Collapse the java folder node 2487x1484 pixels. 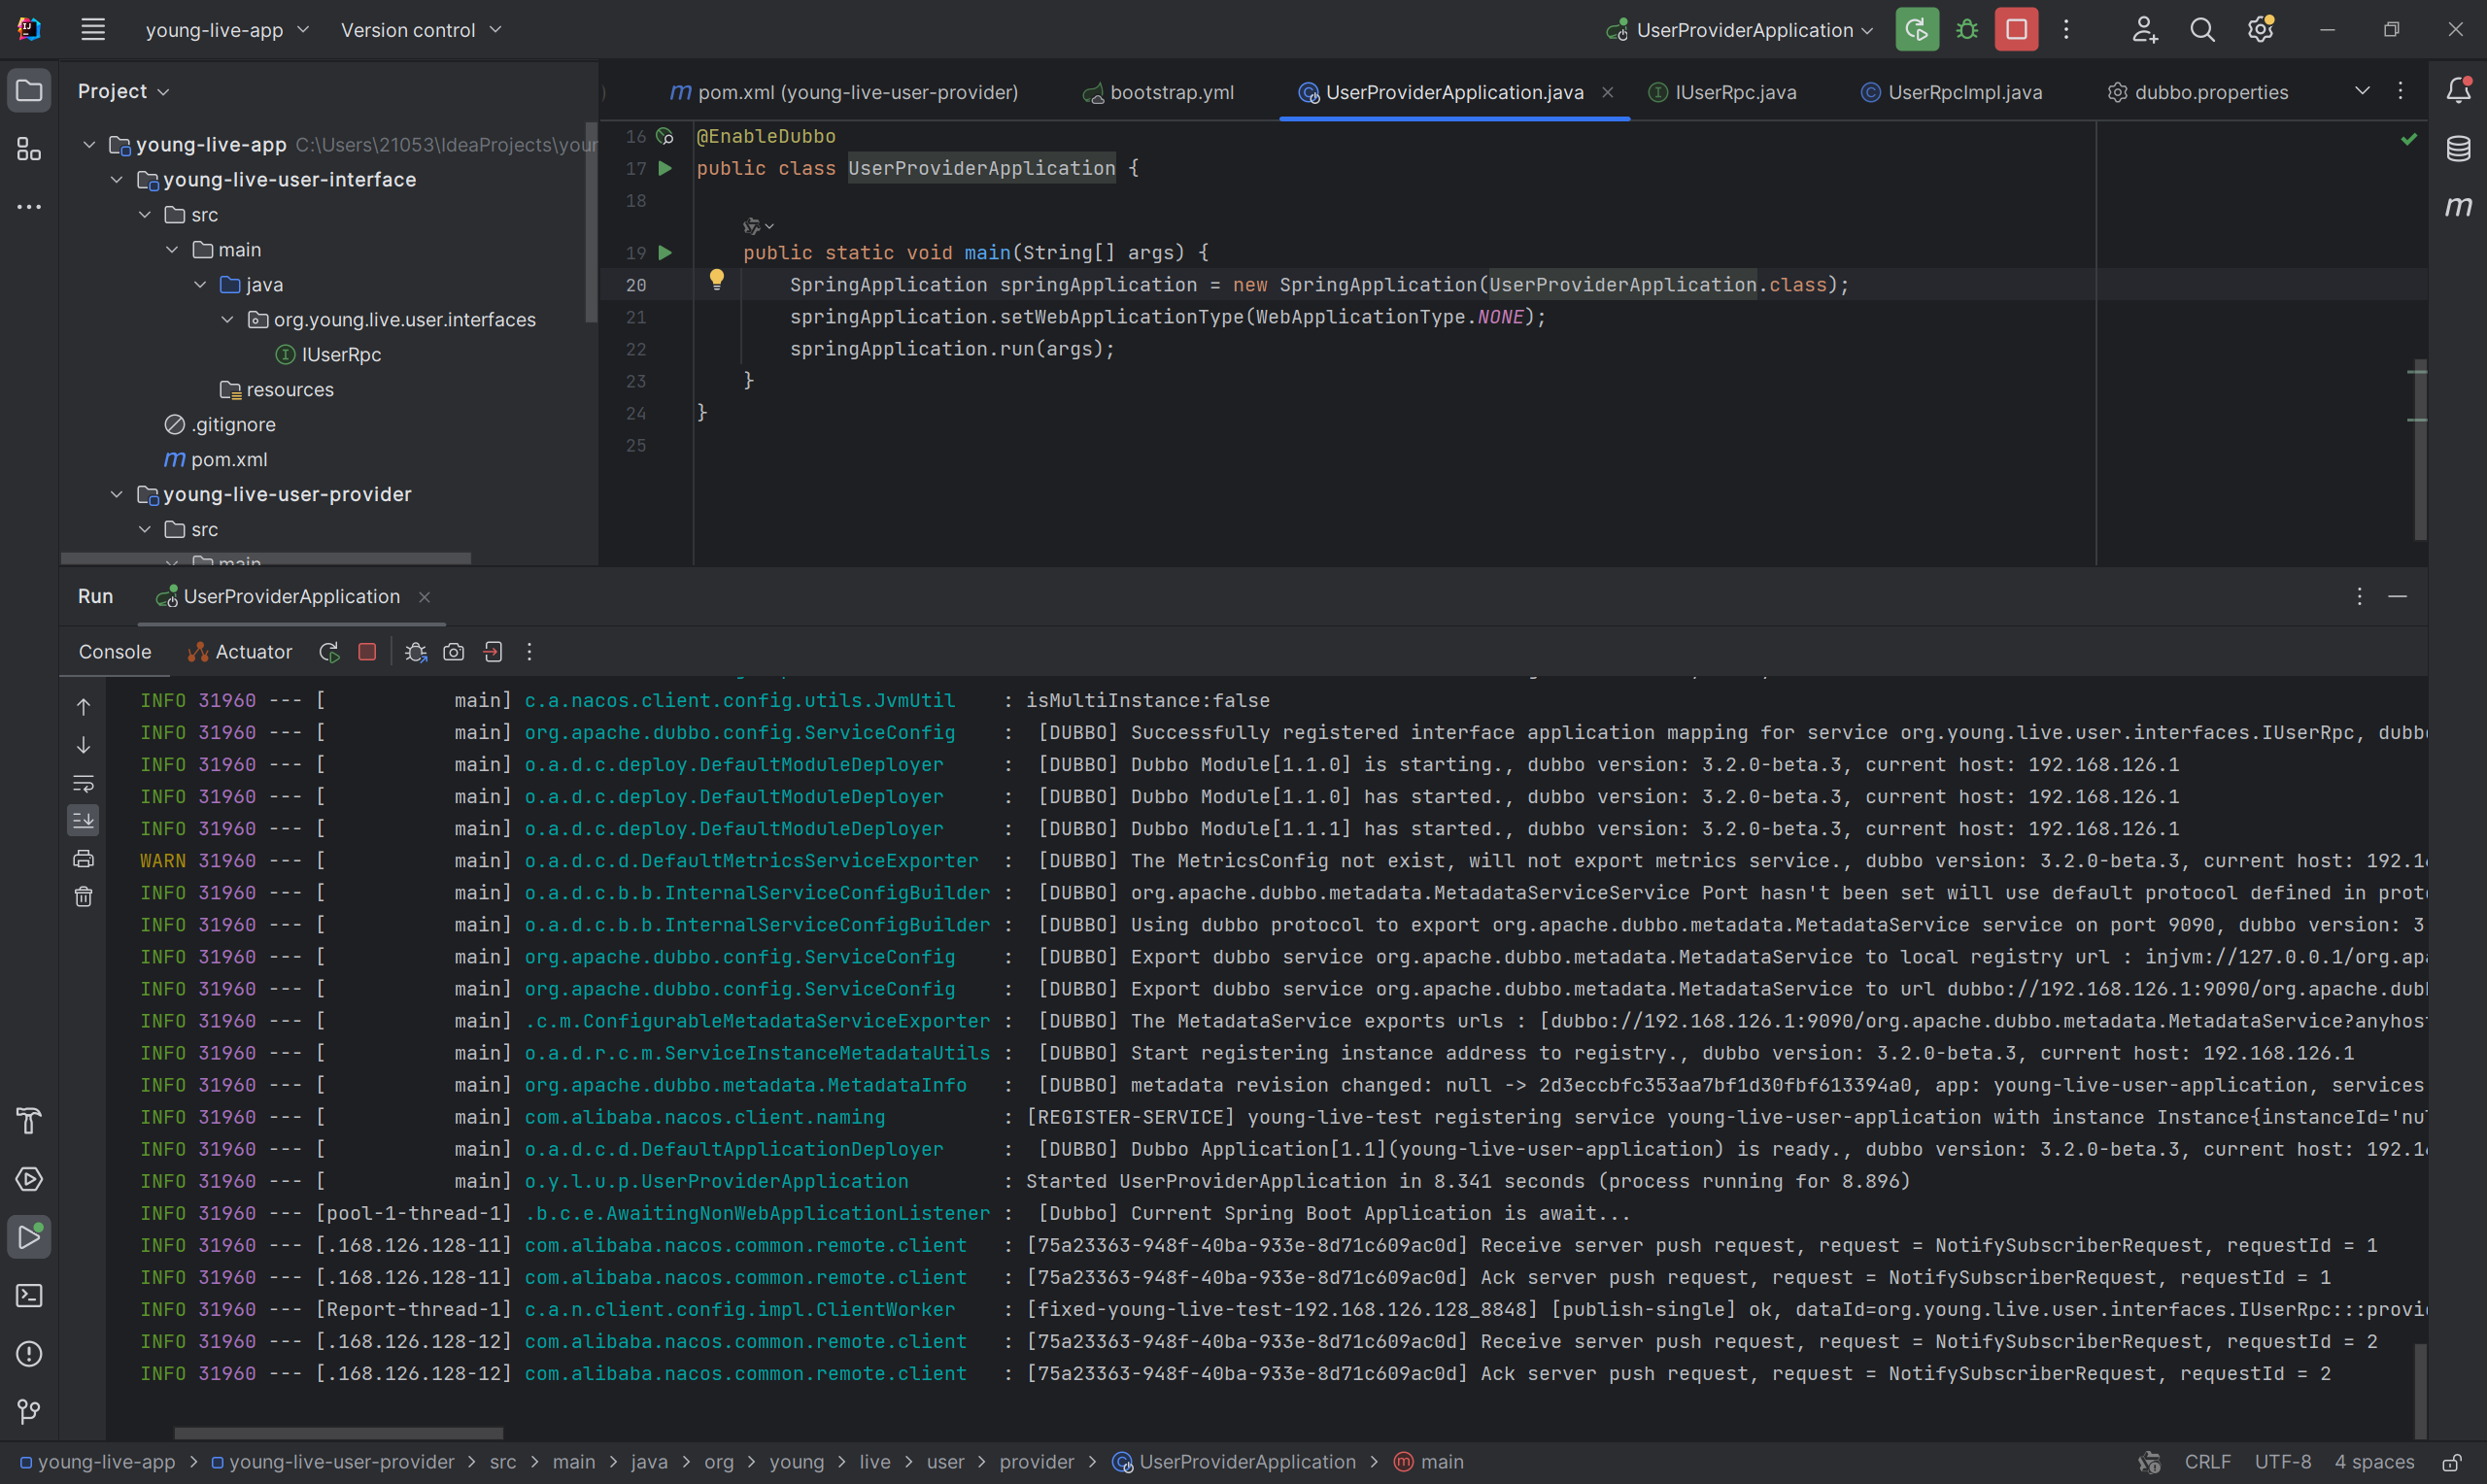click(200, 285)
